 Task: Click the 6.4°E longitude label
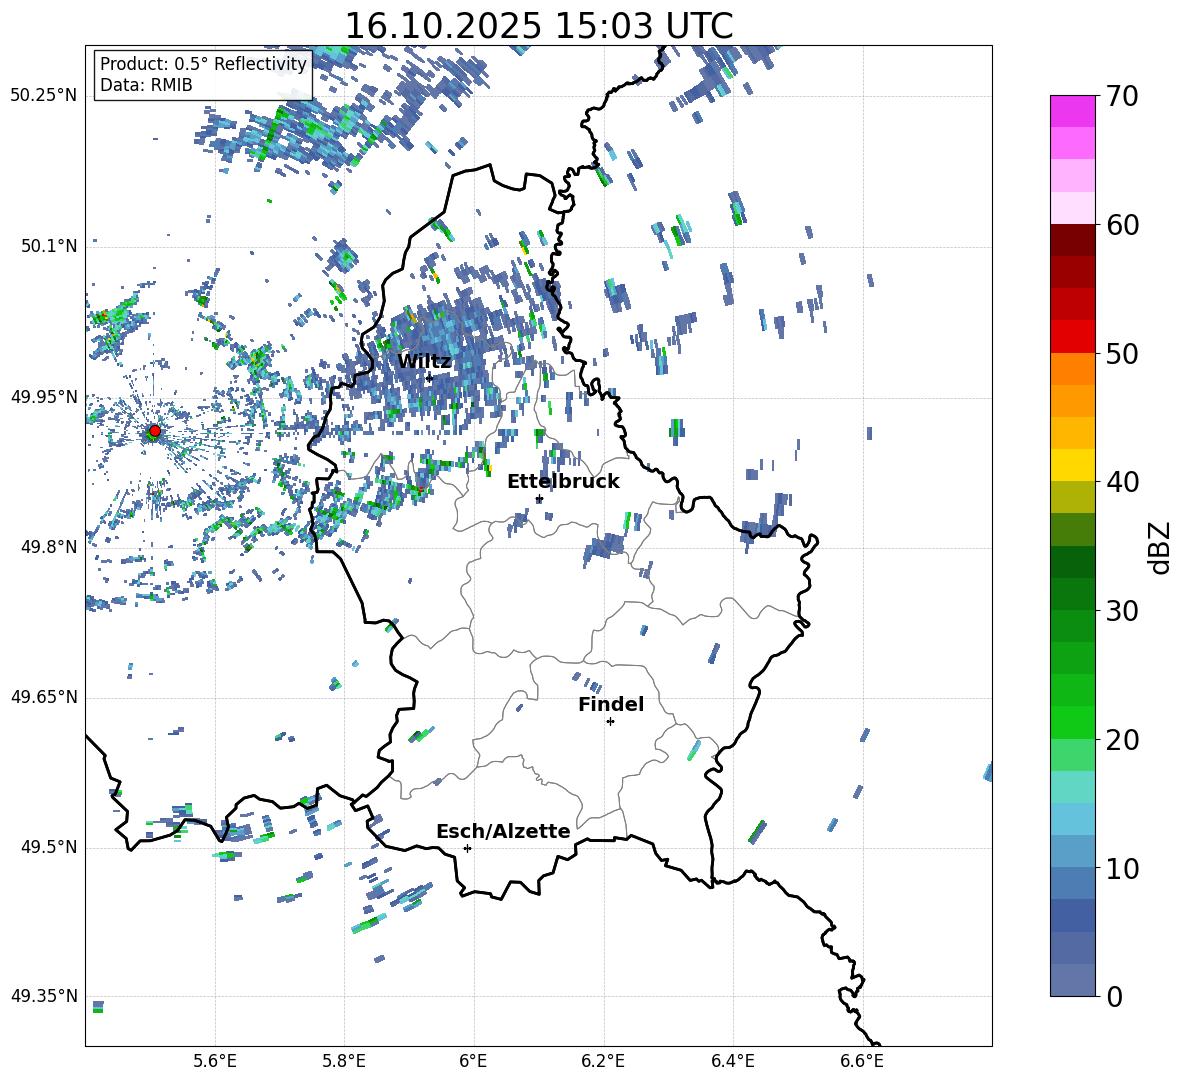(733, 1061)
